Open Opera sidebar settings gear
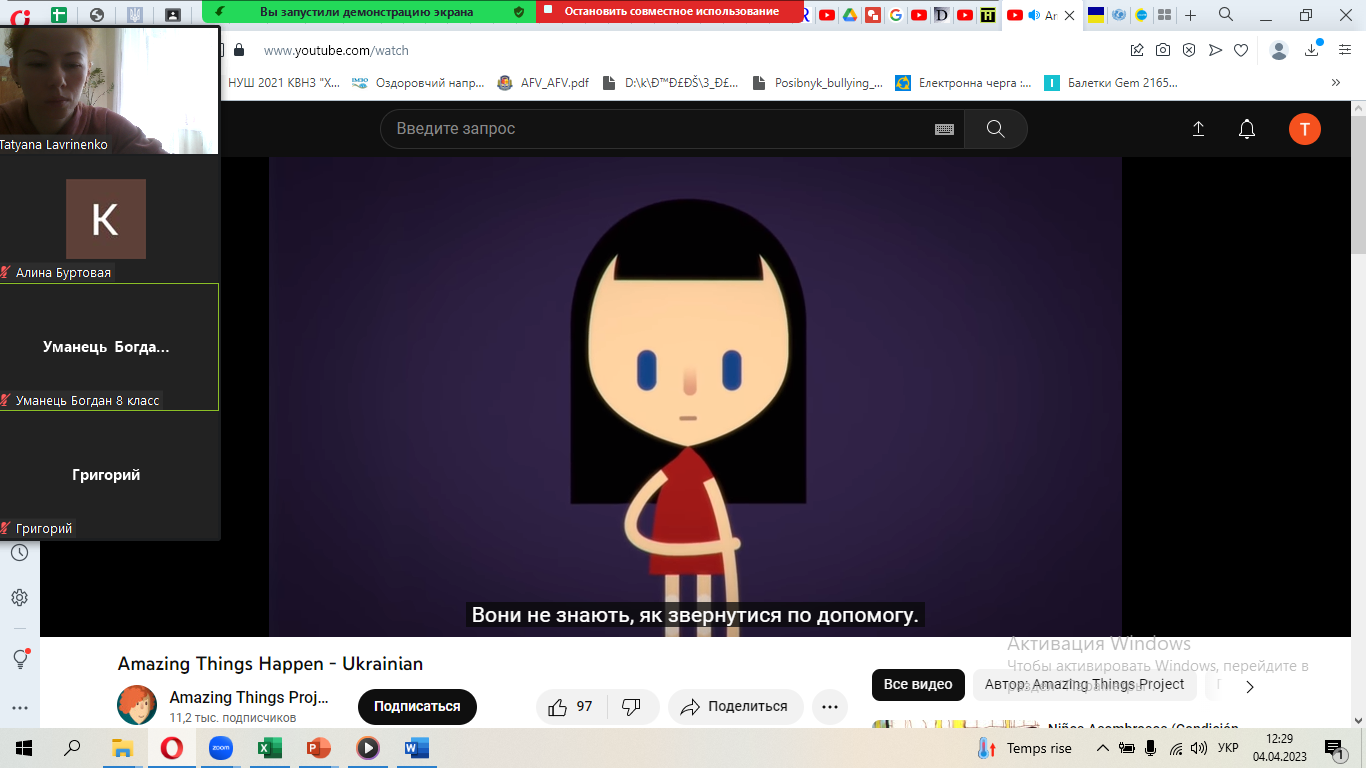Image resolution: width=1366 pixels, height=768 pixels. pos(20,597)
